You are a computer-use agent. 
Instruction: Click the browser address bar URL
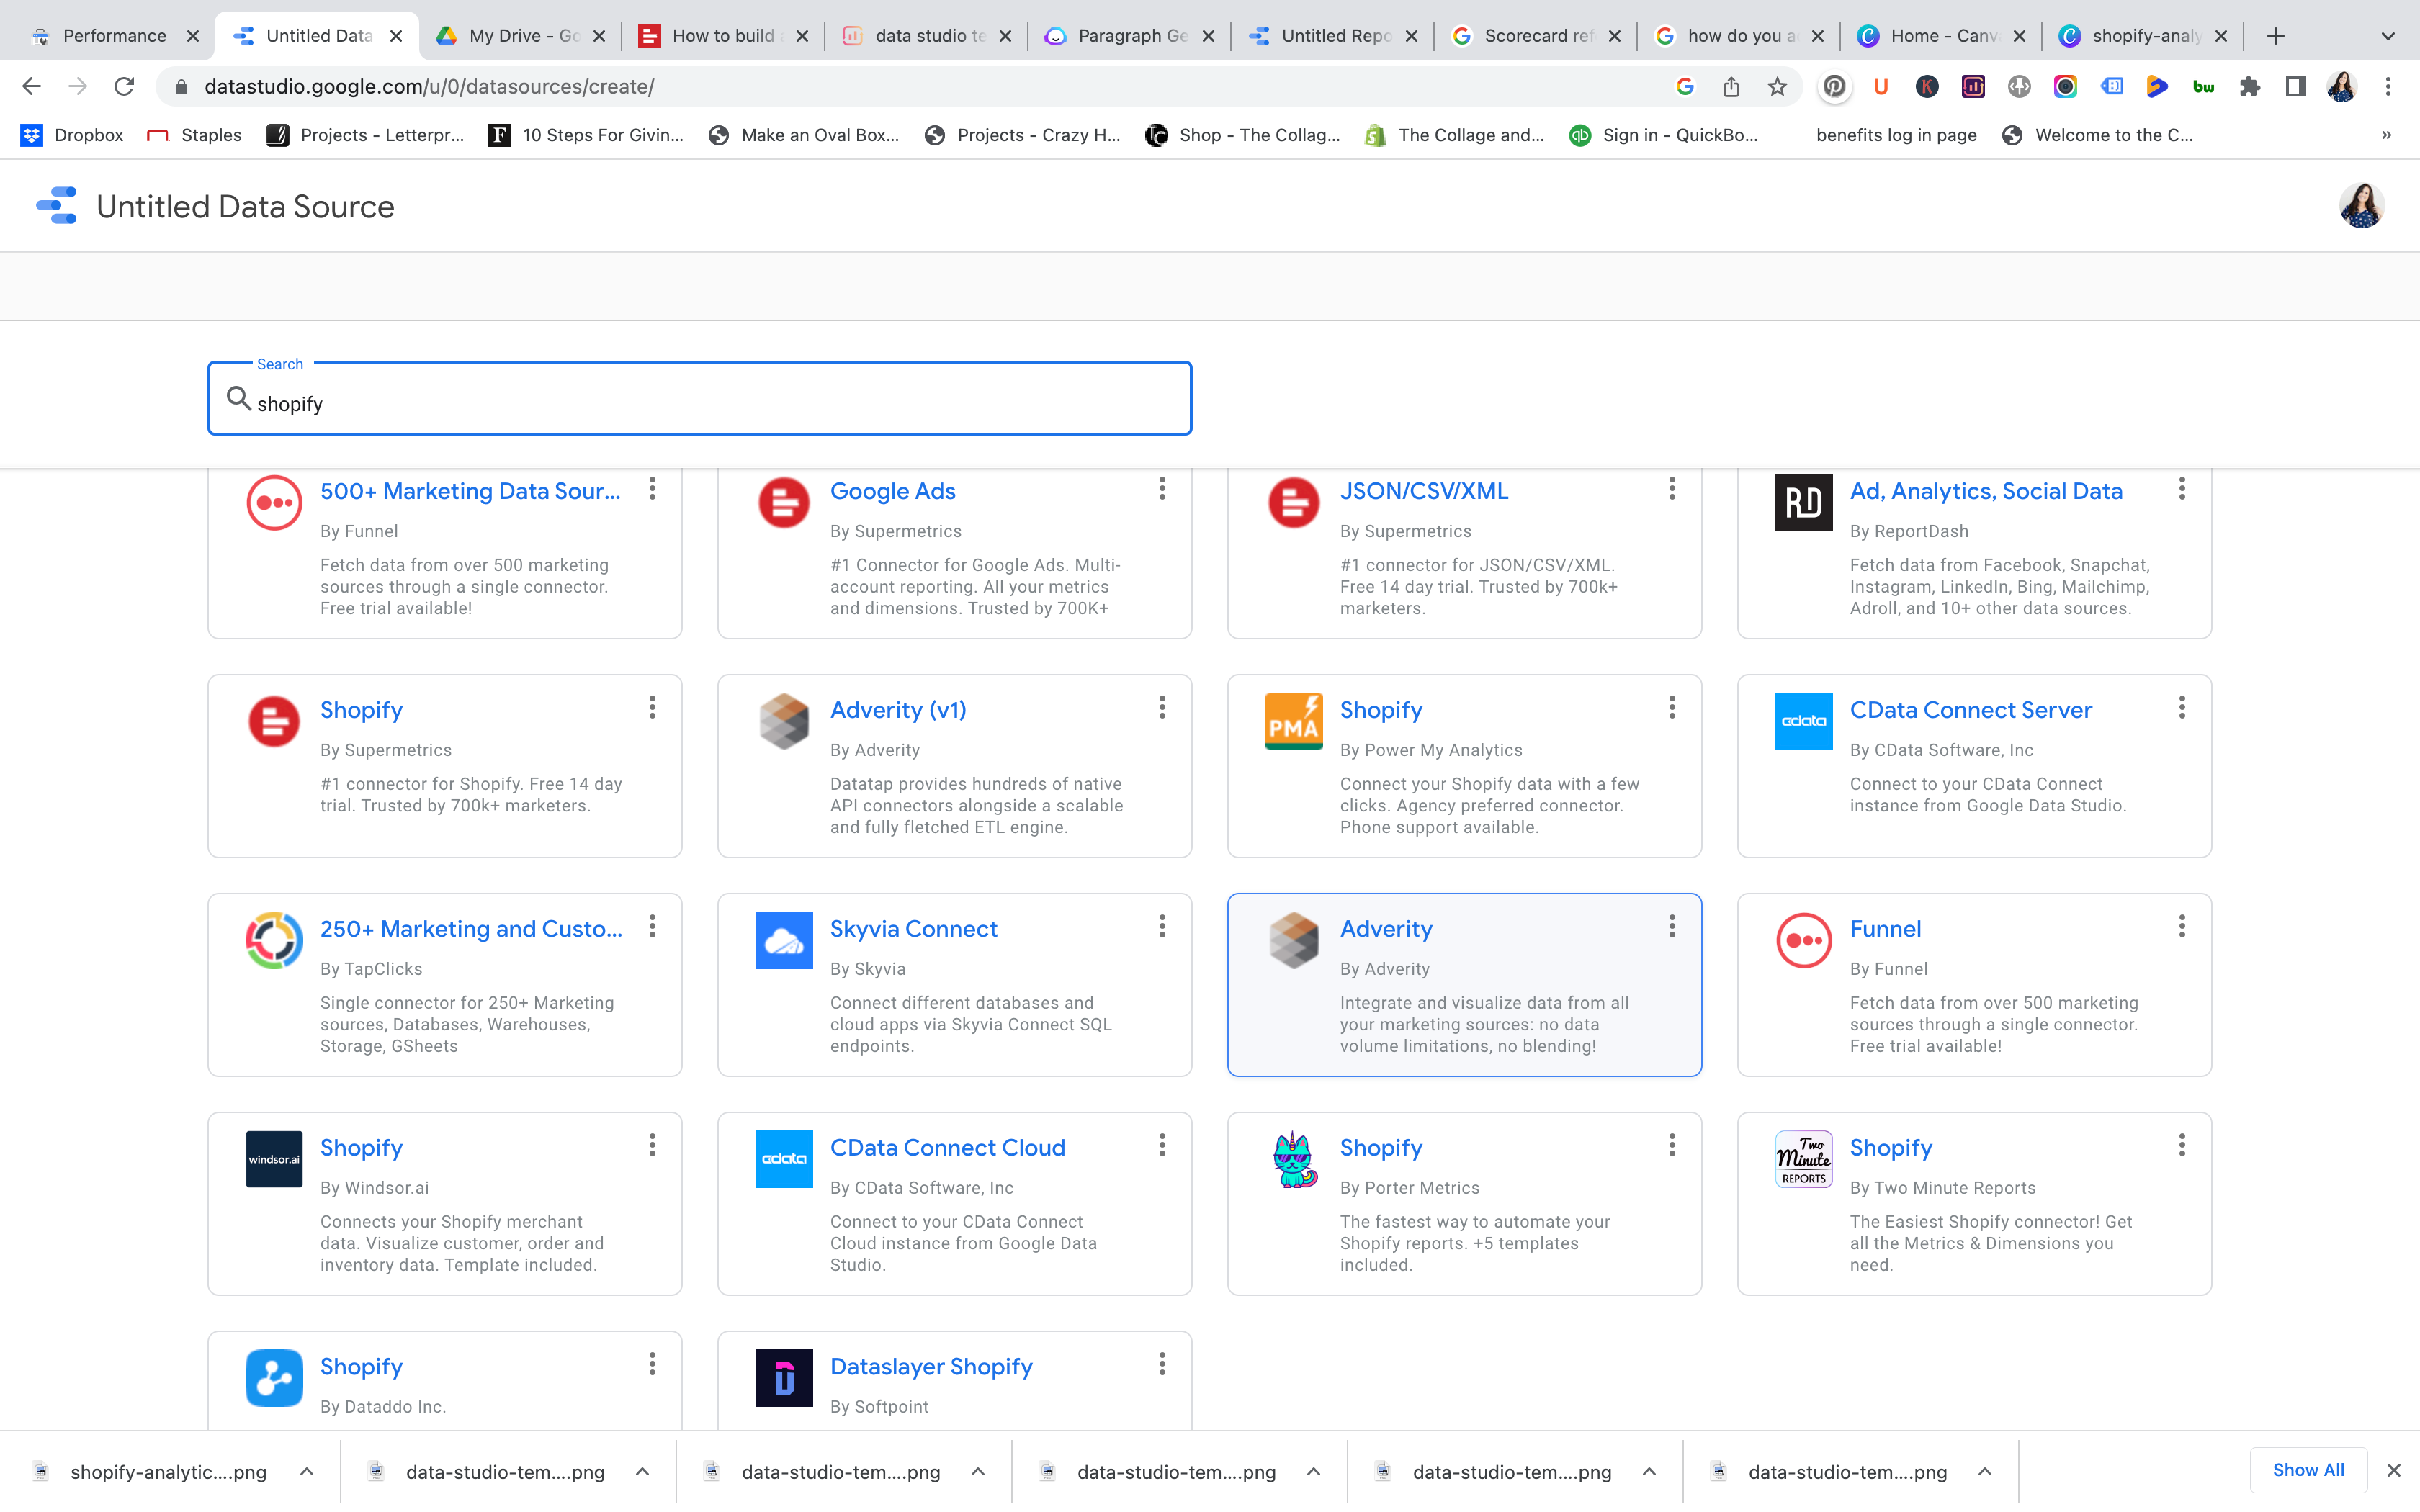[429, 87]
